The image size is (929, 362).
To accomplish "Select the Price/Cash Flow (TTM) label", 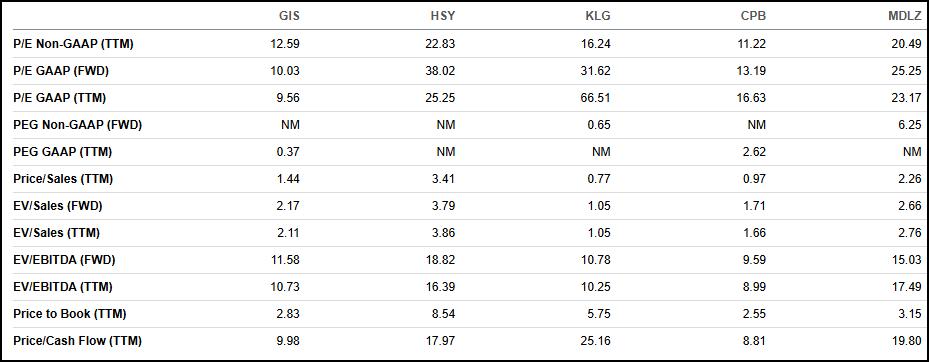I will [x=77, y=341].
